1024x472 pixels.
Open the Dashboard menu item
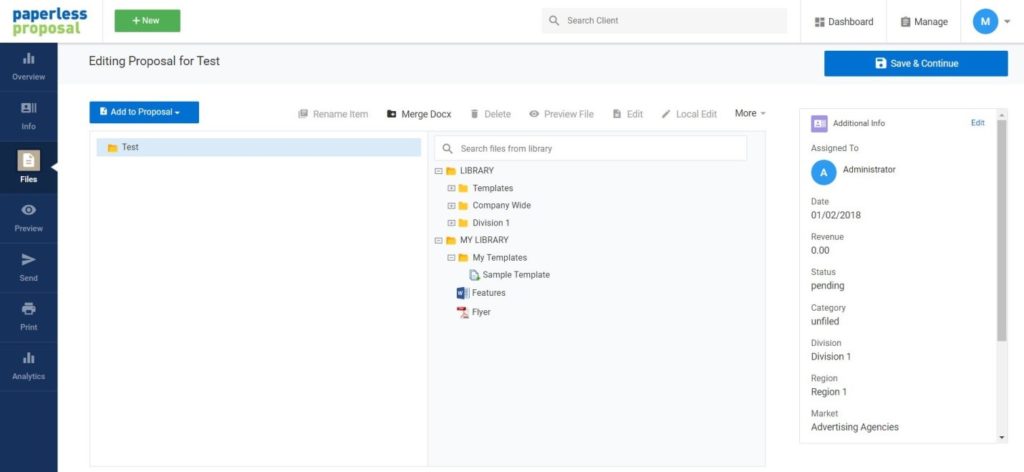pyautogui.click(x=844, y=22)
